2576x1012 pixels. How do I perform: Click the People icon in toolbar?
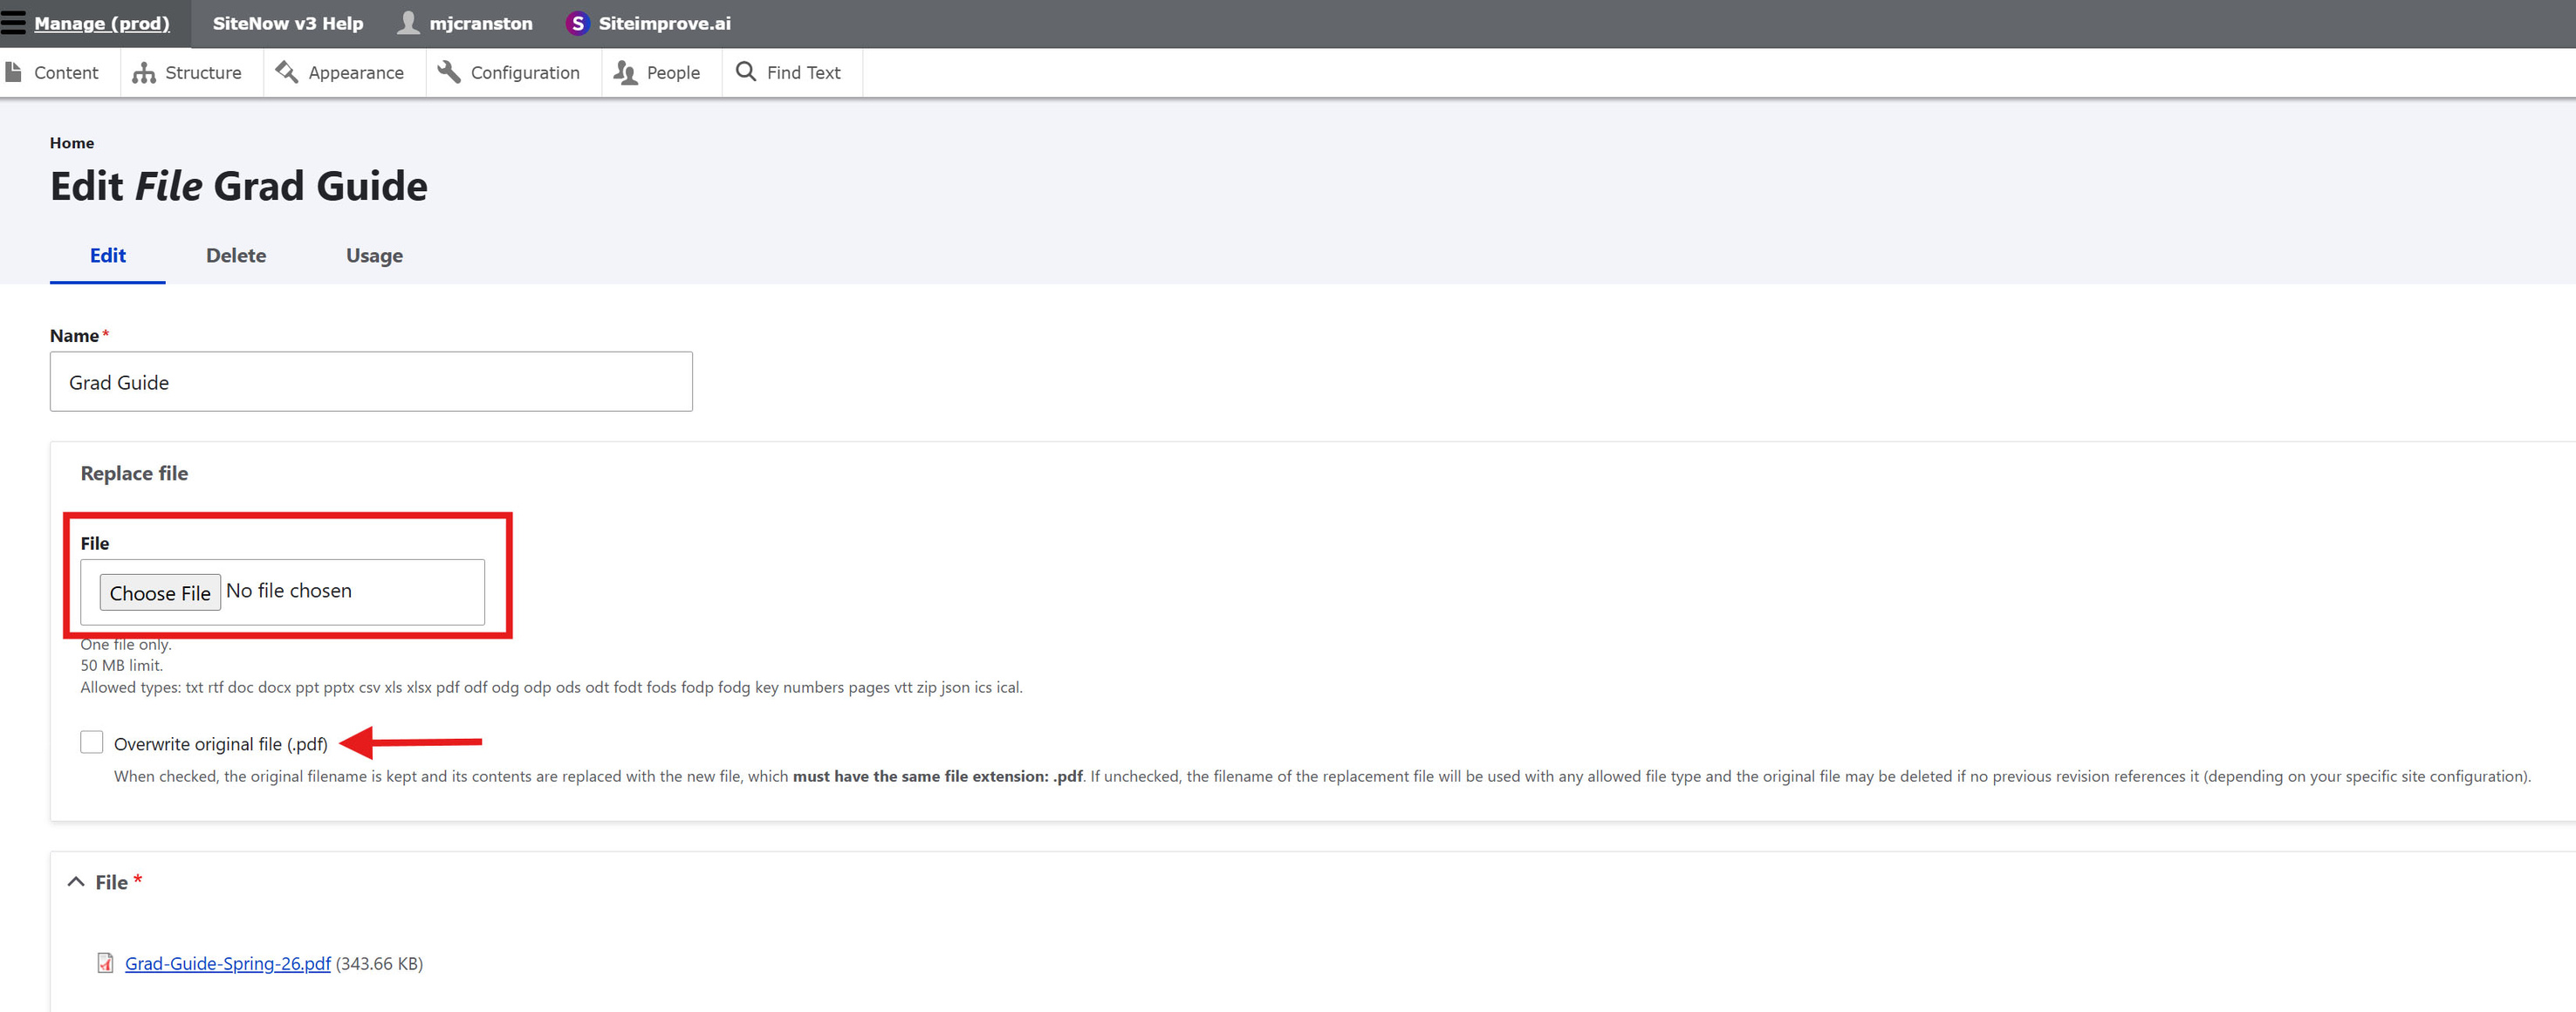point(625,72)
